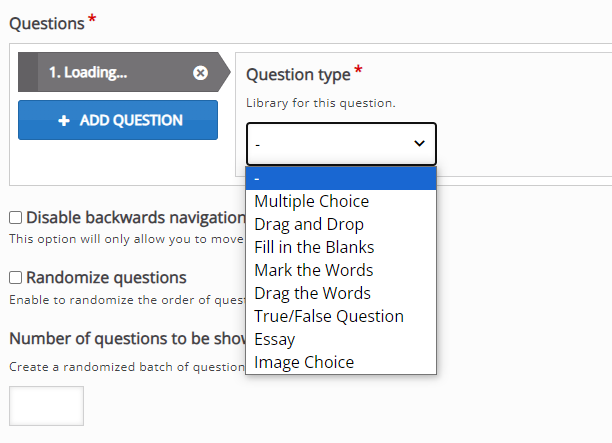Click the ADD QUESTION button text

131,120
